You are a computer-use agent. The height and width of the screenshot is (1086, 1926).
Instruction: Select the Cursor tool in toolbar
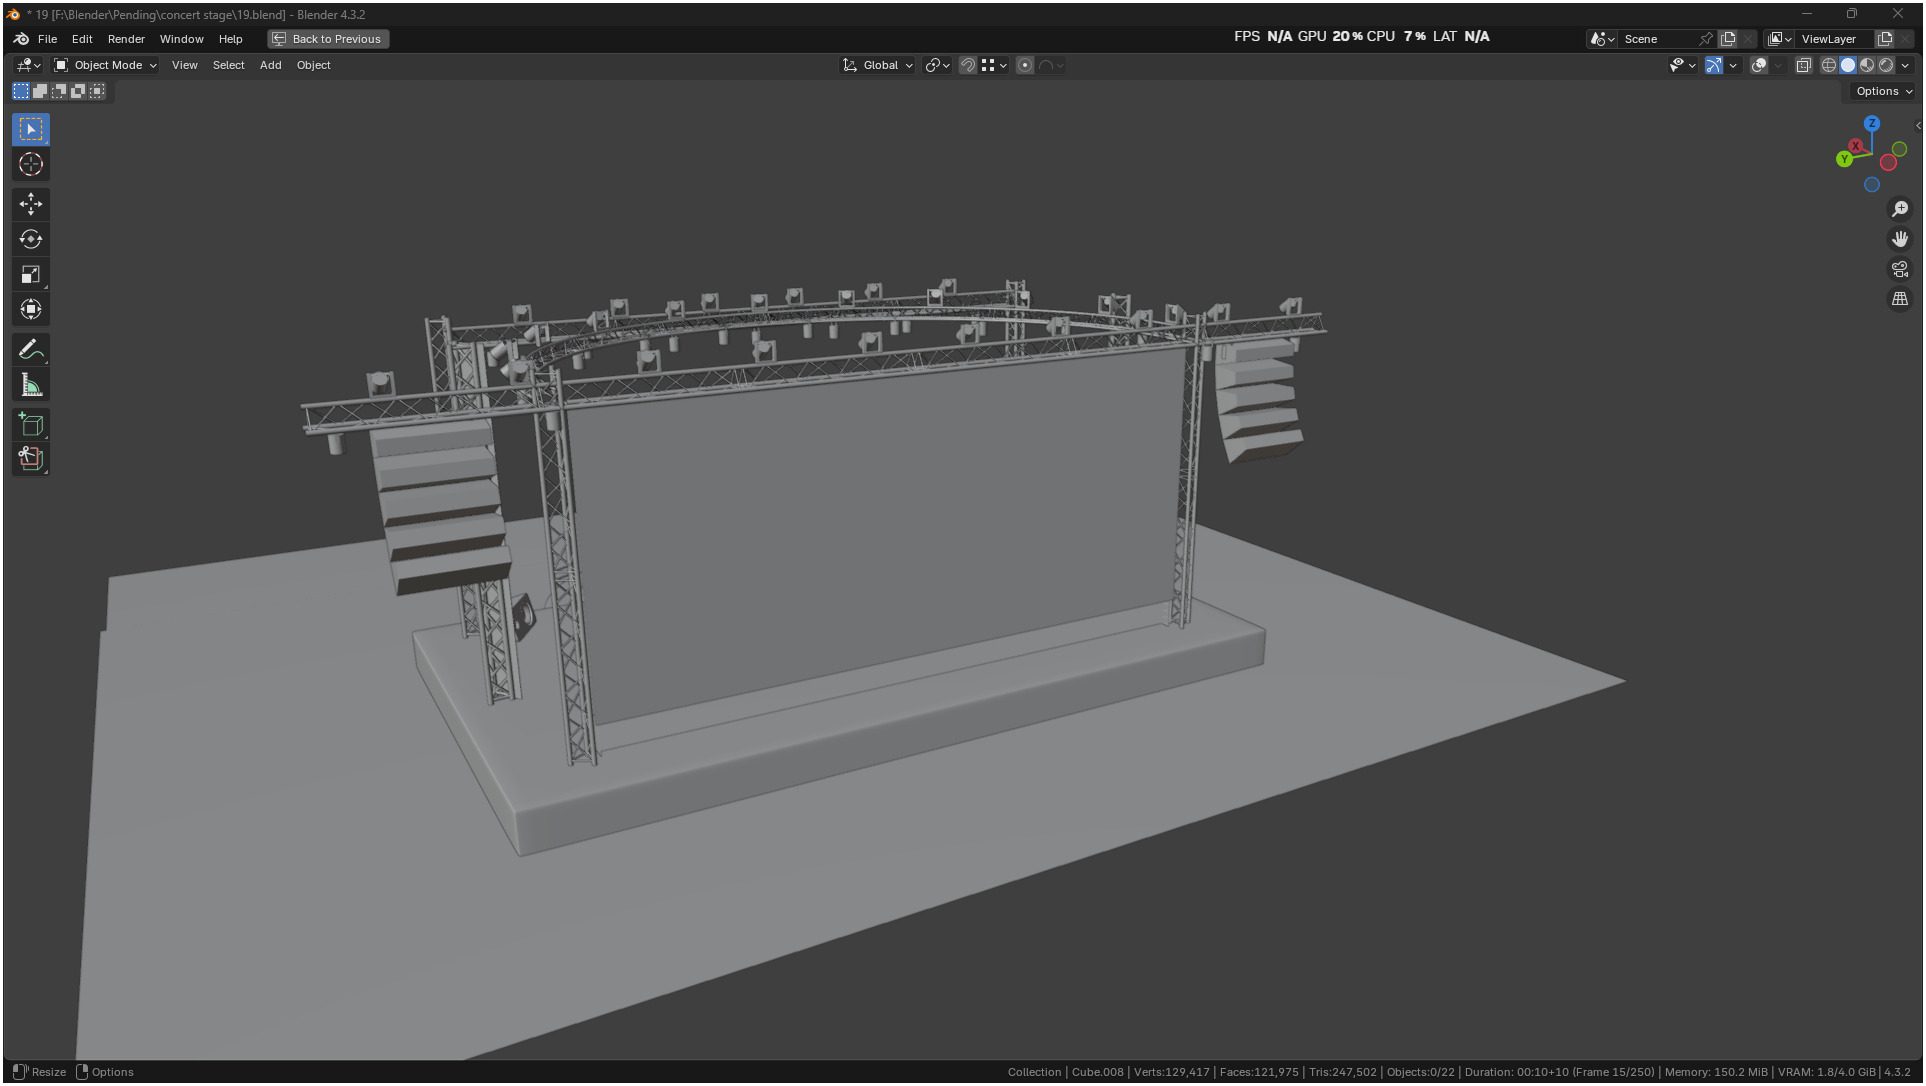31,164
